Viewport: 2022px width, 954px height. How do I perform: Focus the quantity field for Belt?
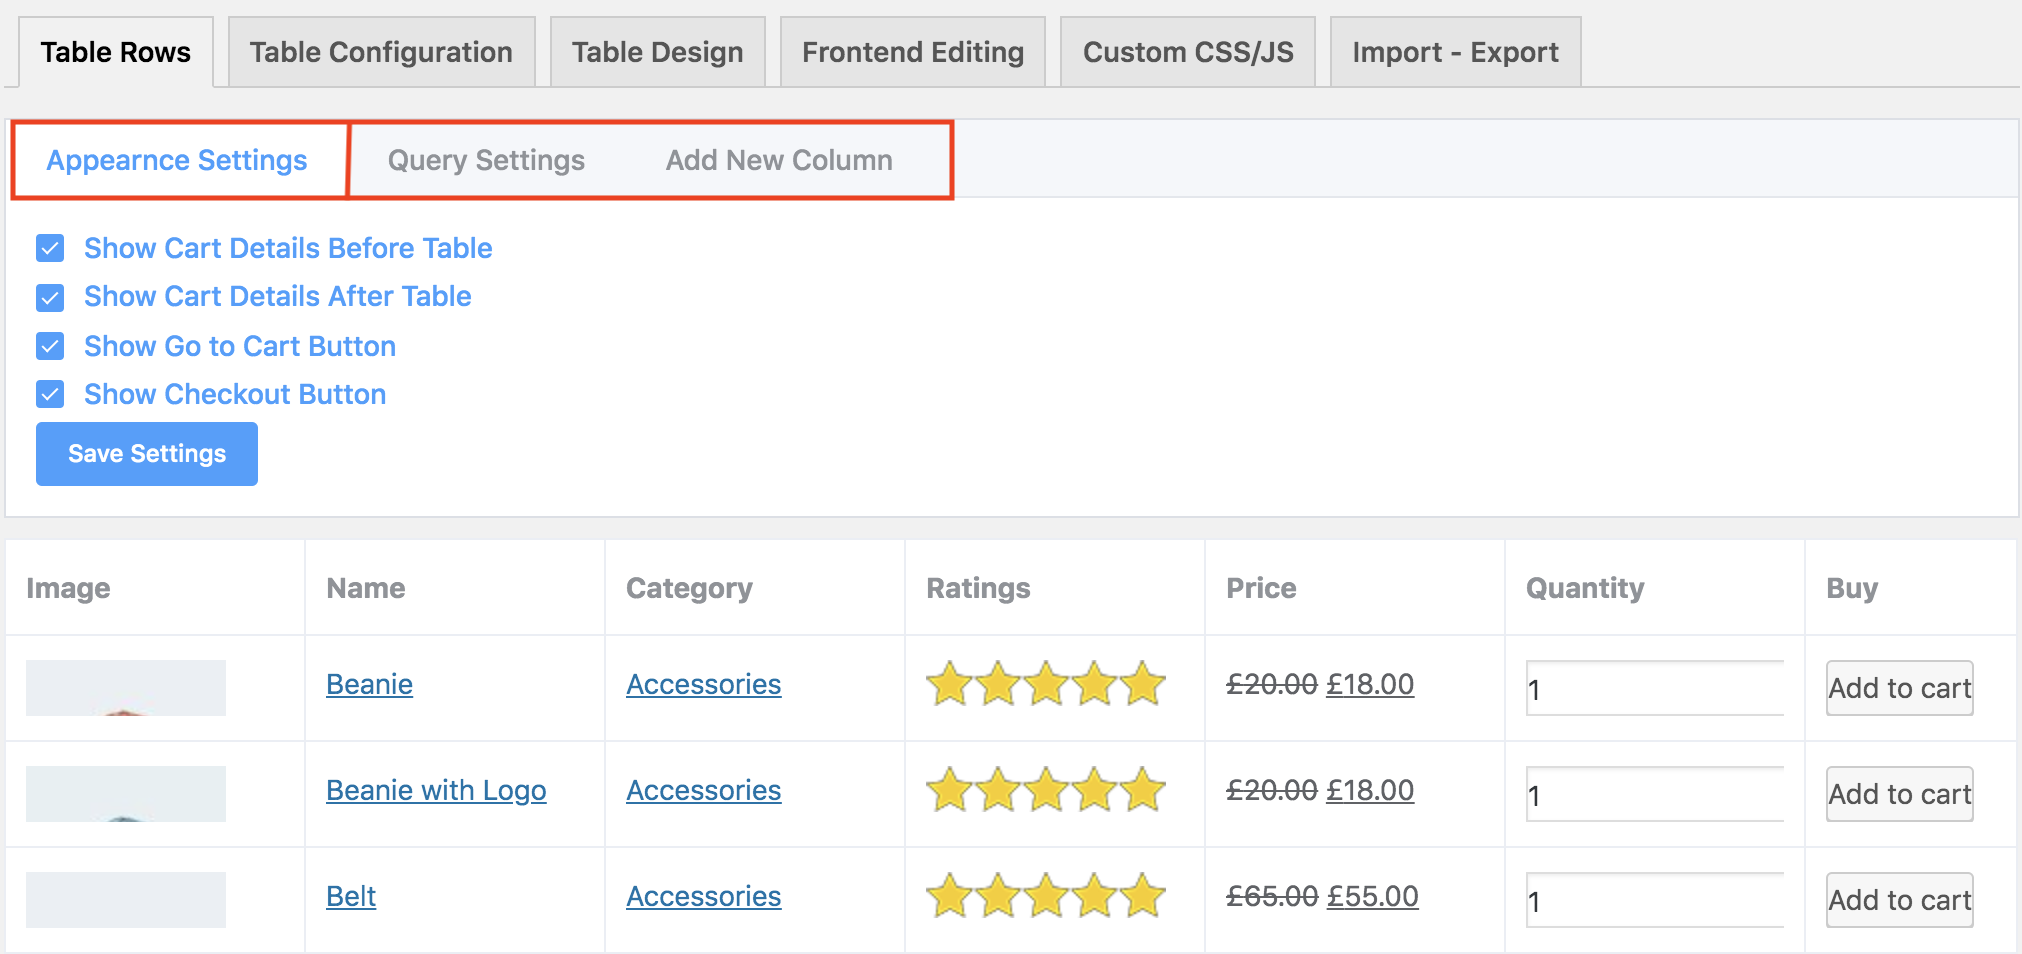[x=1655, y=901]
